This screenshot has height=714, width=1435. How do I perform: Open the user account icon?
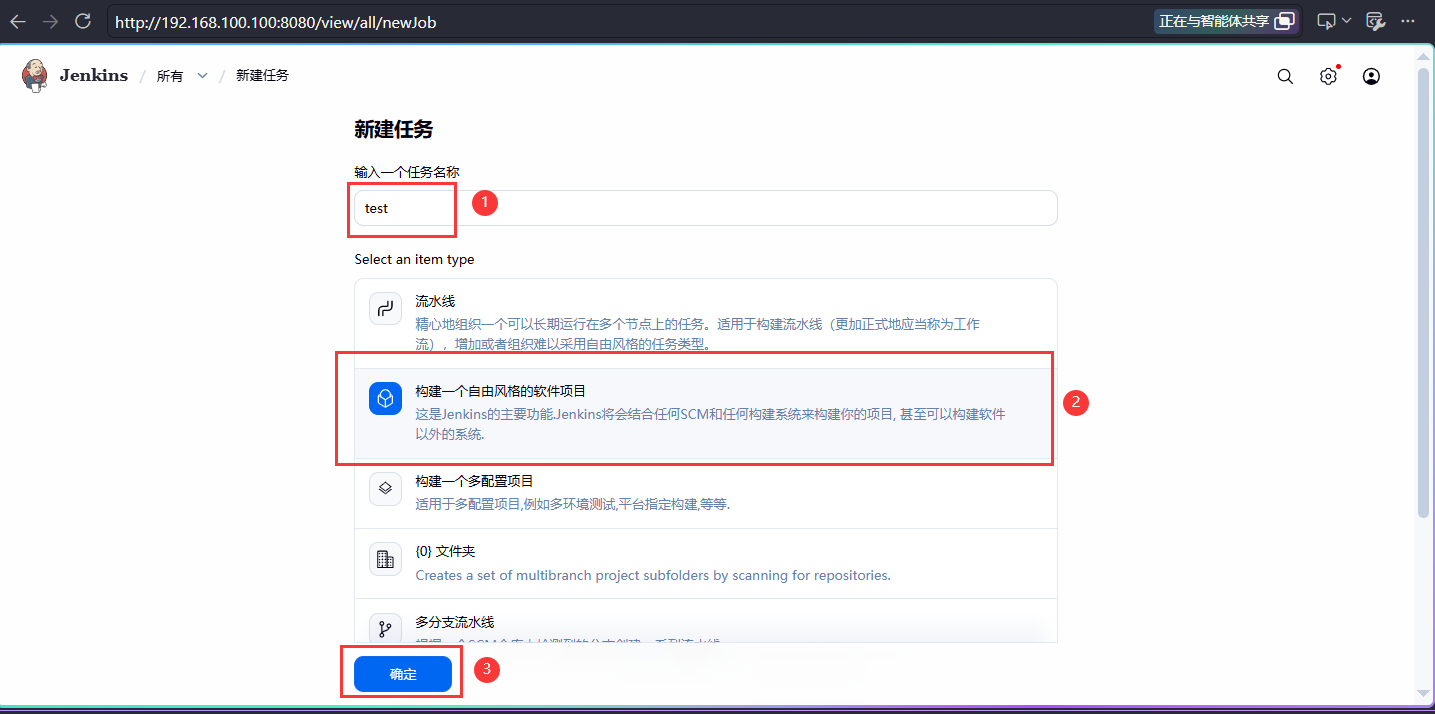click(1371, 76)
